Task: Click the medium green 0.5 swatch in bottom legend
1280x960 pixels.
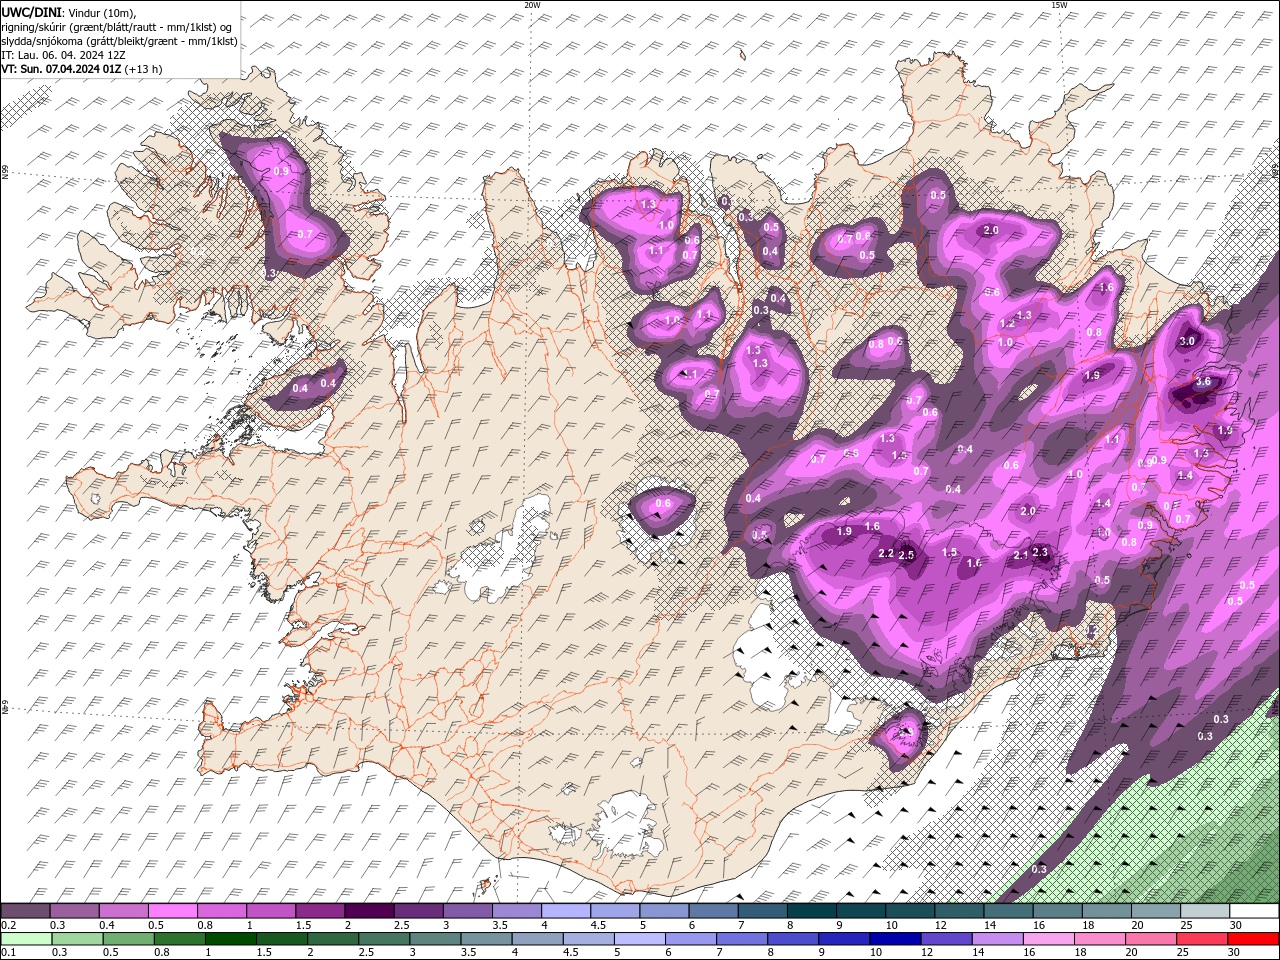Action: click(128, 939)
